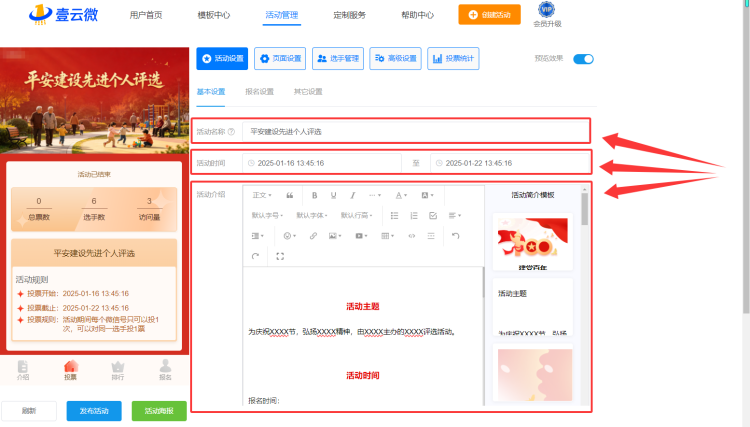This screenshot has height=427, width=750.
Task: Click the 活动名称 input field
Action: [x=415, y=131]
